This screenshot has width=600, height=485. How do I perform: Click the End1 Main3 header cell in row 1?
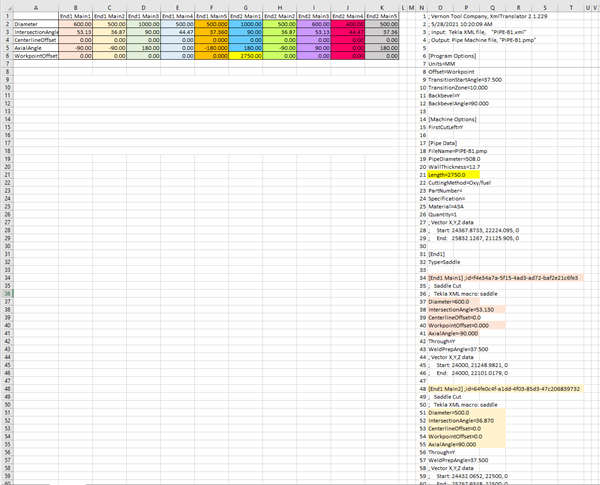(x=143, y=16)
